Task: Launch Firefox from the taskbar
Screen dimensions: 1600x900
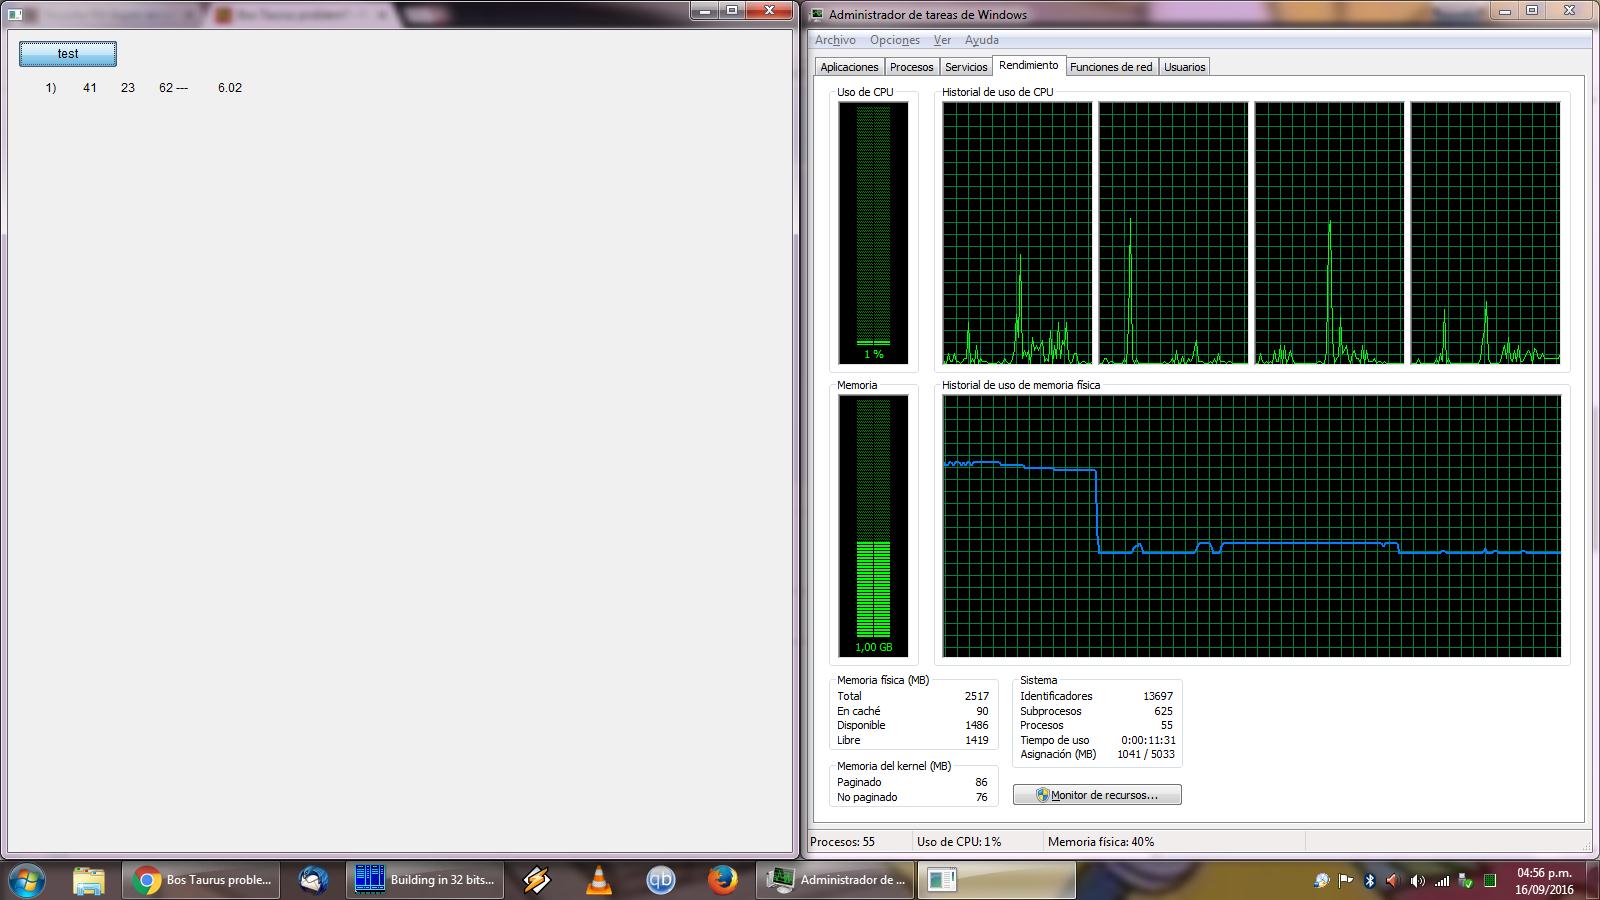Action: point(722,880)
